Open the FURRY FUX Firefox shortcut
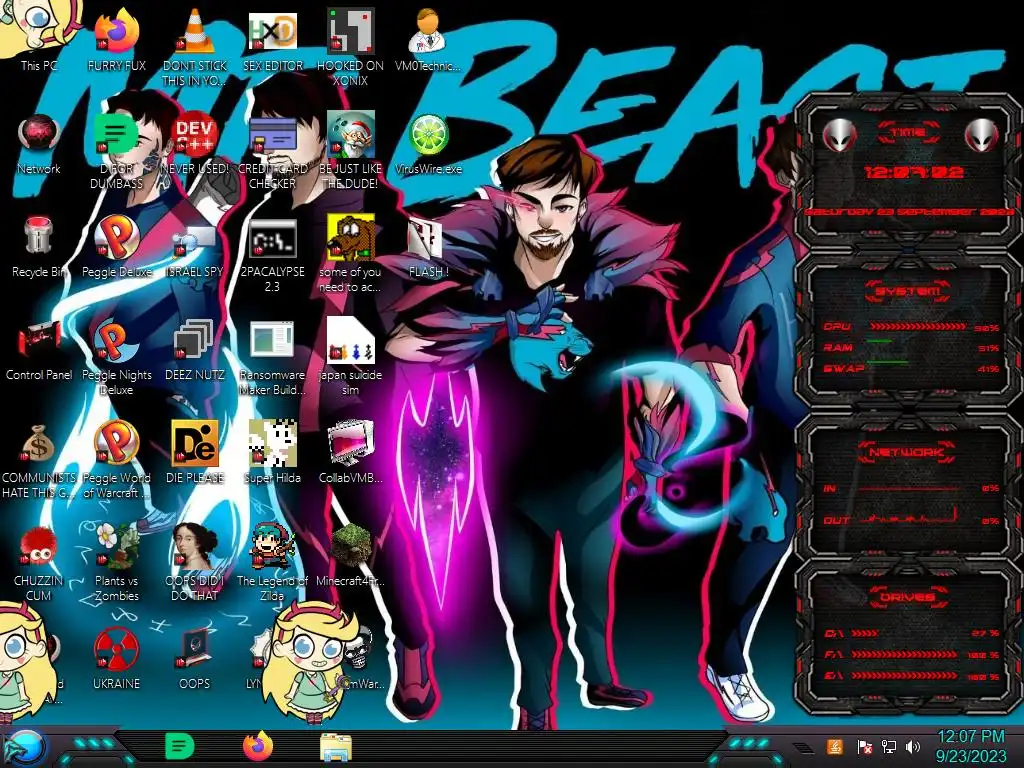The image size is (1024, 768). pyautogui.click(x=116, y=40)
